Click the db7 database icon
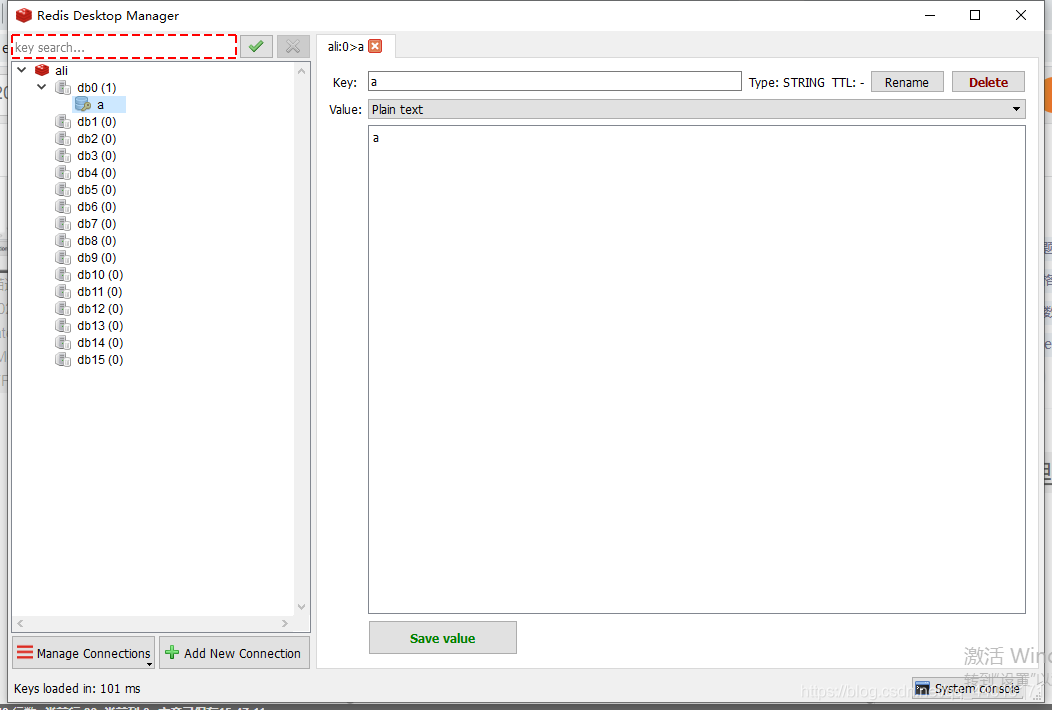This screenshot has height=710, width=1052. click(x=63, y=224)
